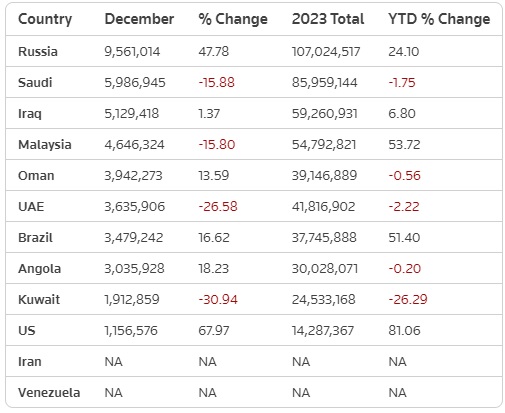505x413 pixels.
Task: Select the YTD % Change header
Action: click(x=439, y=19)
